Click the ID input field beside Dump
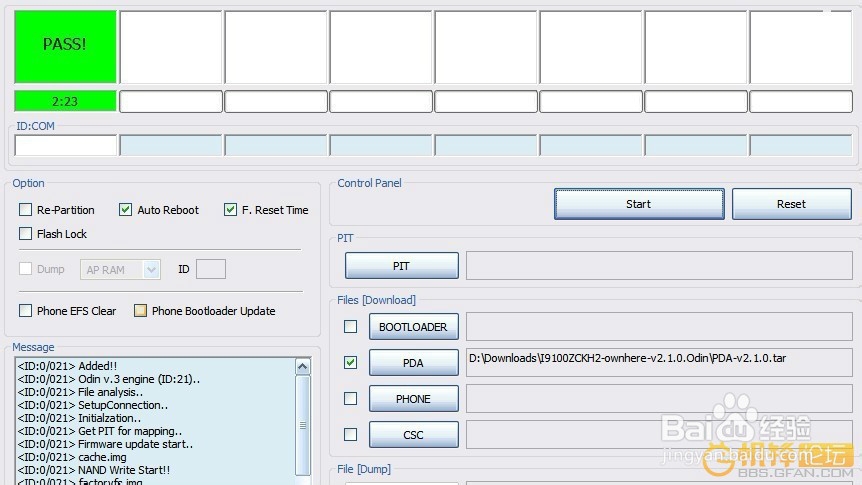This screenshot has width=862, height=485. [x=211, y=269]
